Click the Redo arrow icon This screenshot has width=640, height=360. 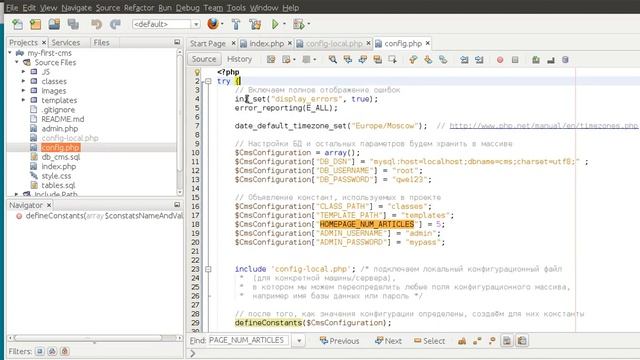pyautogui.click(x=115, y=24)
